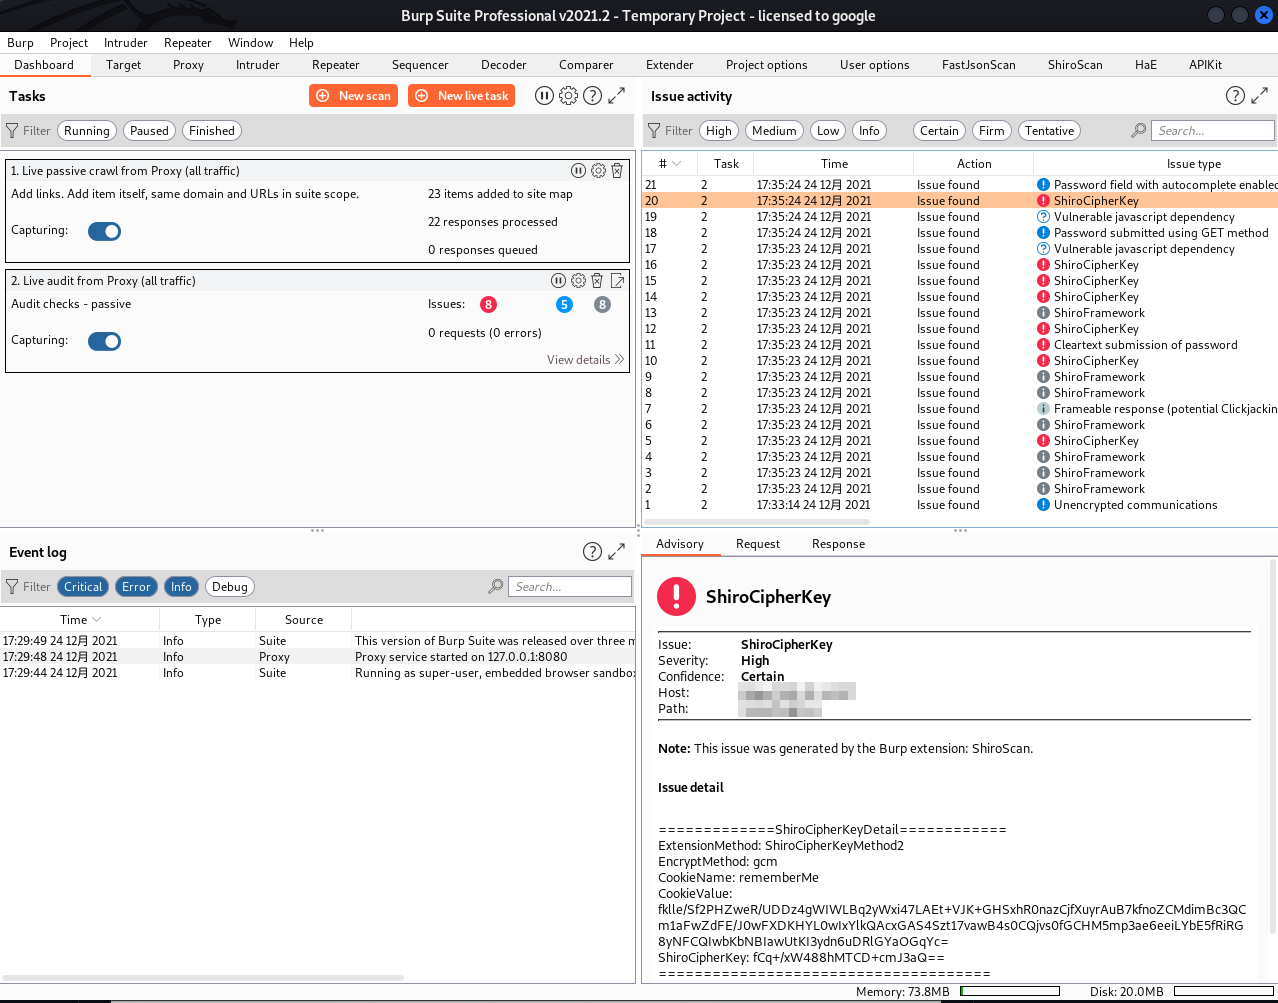The height and width of the screenshot is (1003, 1278).
Task: Expand the Issue activity panel
Action: [x=1260, y=95]
